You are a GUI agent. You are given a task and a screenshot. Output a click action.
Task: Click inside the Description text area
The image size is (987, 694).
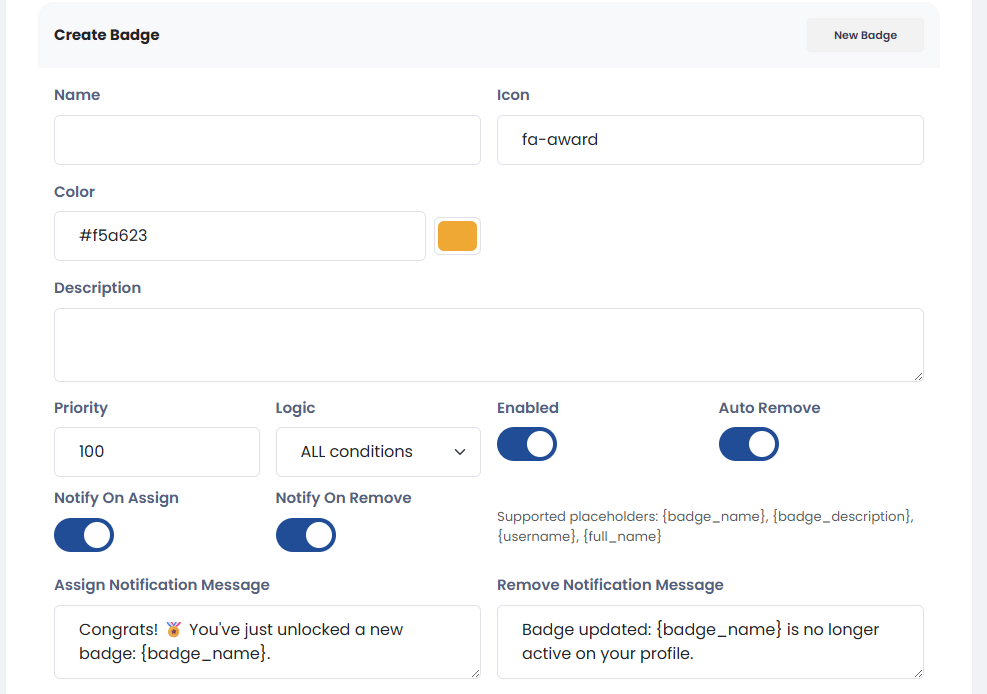[x=488, y=344]
